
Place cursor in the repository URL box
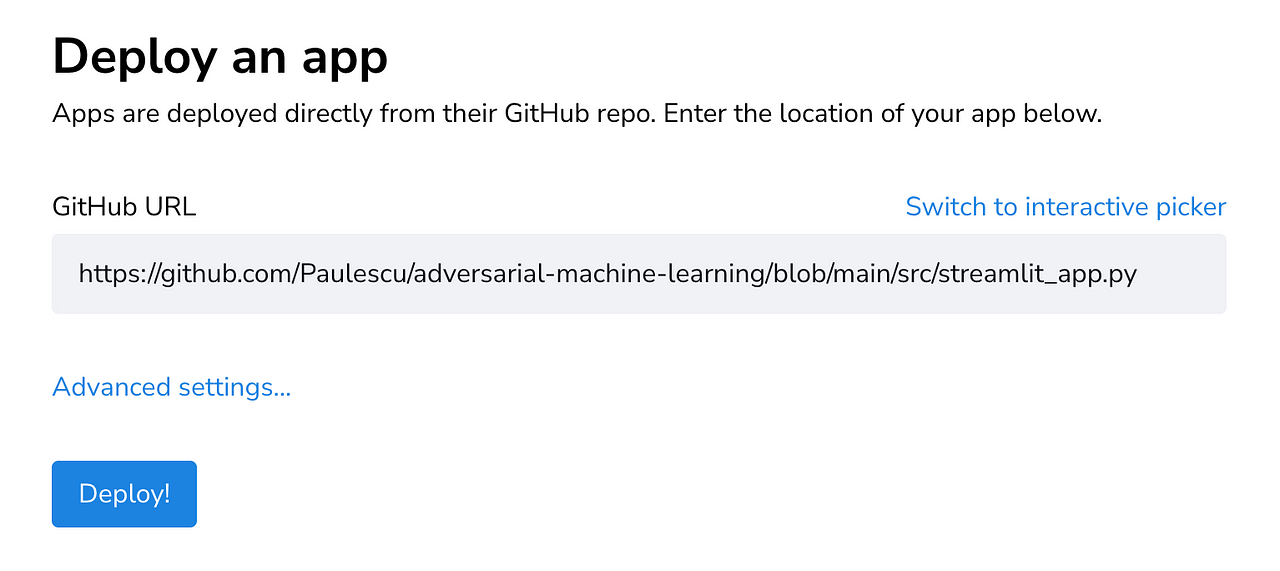pos(638,274)
